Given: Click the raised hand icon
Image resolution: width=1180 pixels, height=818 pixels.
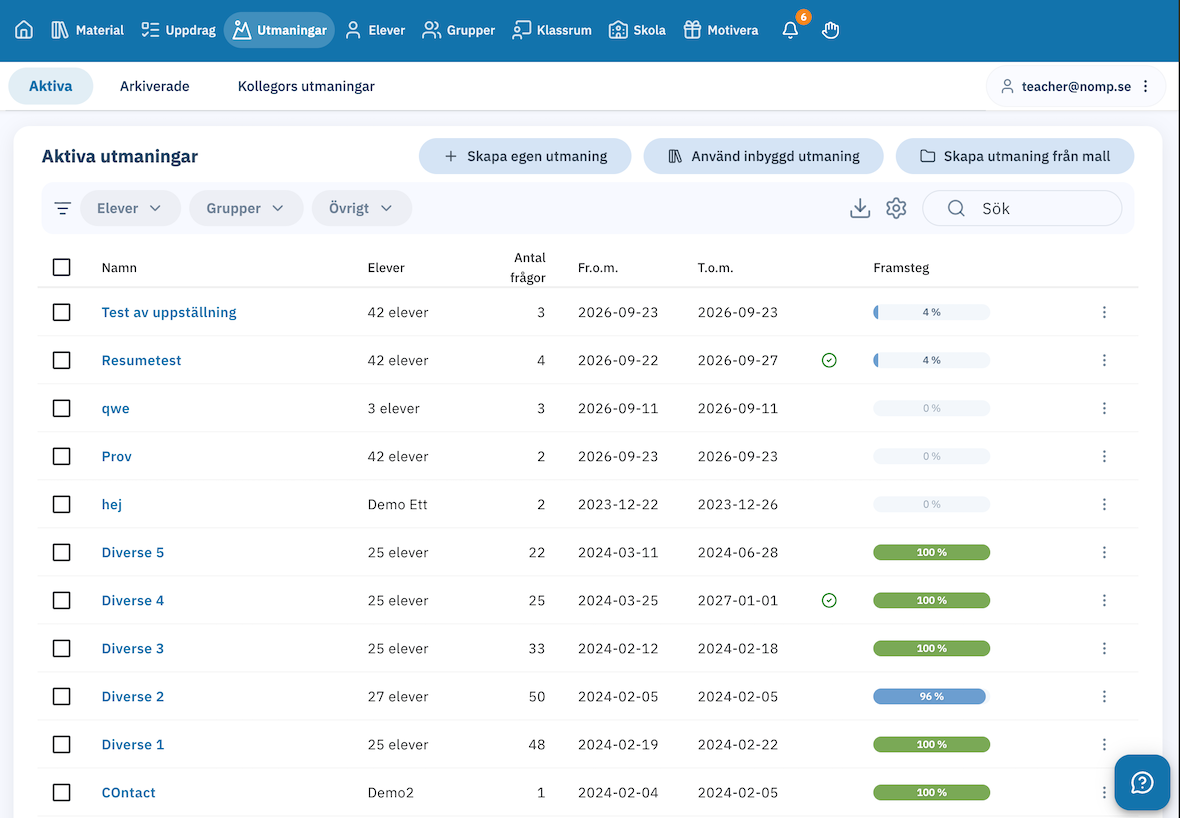Looking at the screenshot, I should [x=830, y=30].
